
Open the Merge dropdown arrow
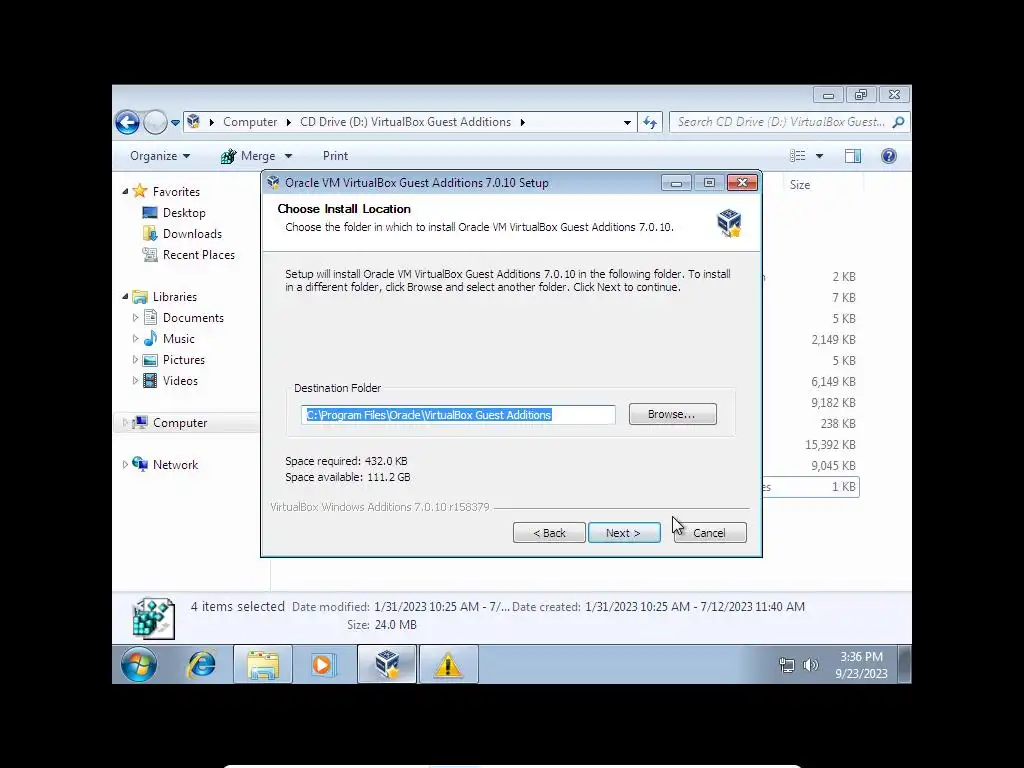click(288, 156)
